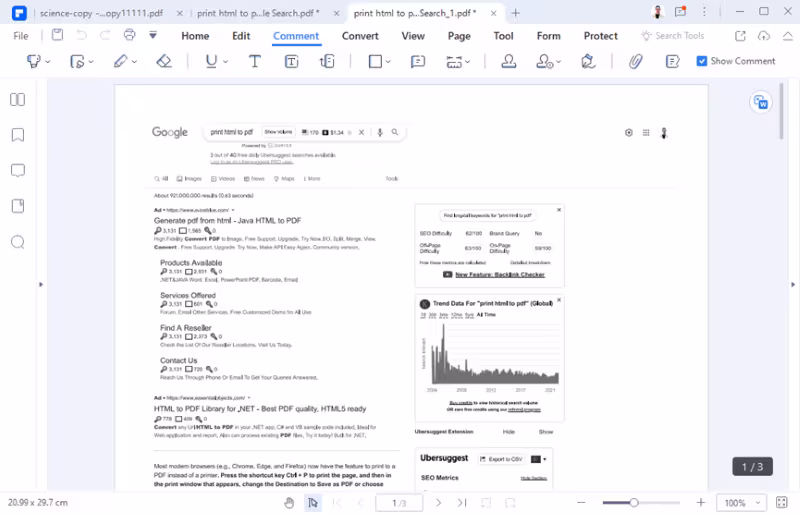
Task: Expand area highlight tool options
Action: [91, 62]
